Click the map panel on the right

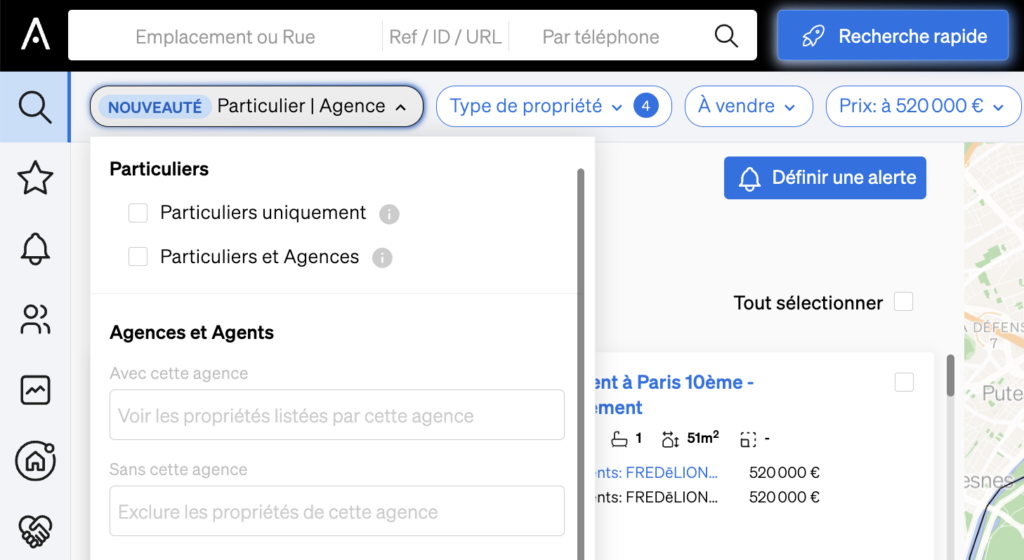coord(994,351)
